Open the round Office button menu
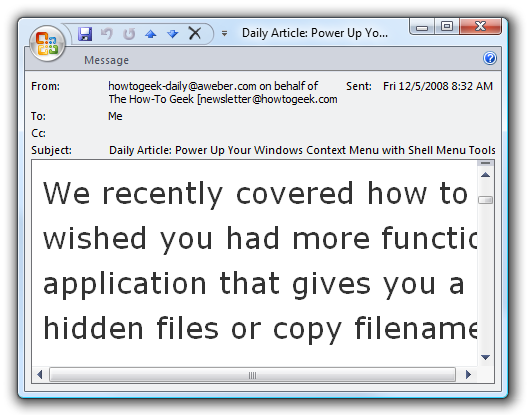Viewport: 529px width, 415px height. click(x=47, y=44)
